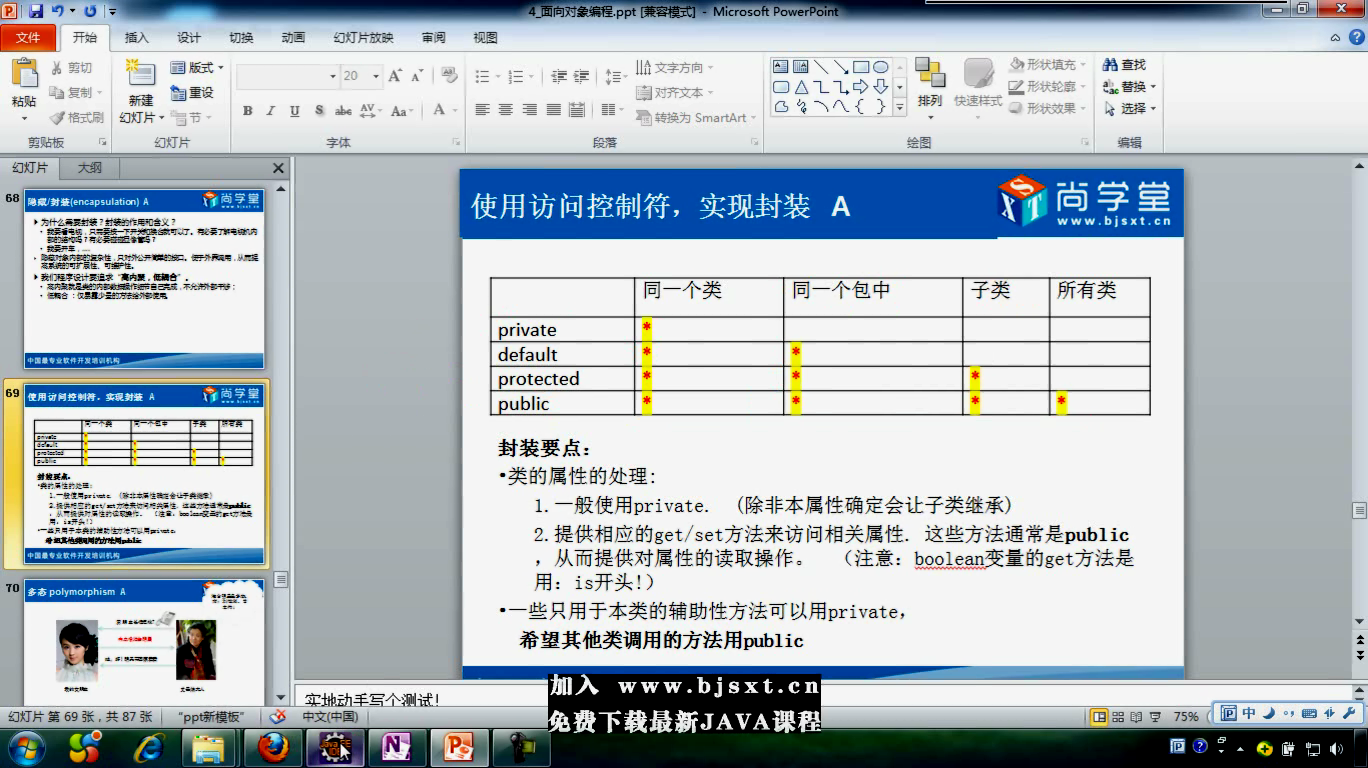
Task: Click the Undo icon in quick access toolbar
Action: pyautogui.click(x=59, y=11)
